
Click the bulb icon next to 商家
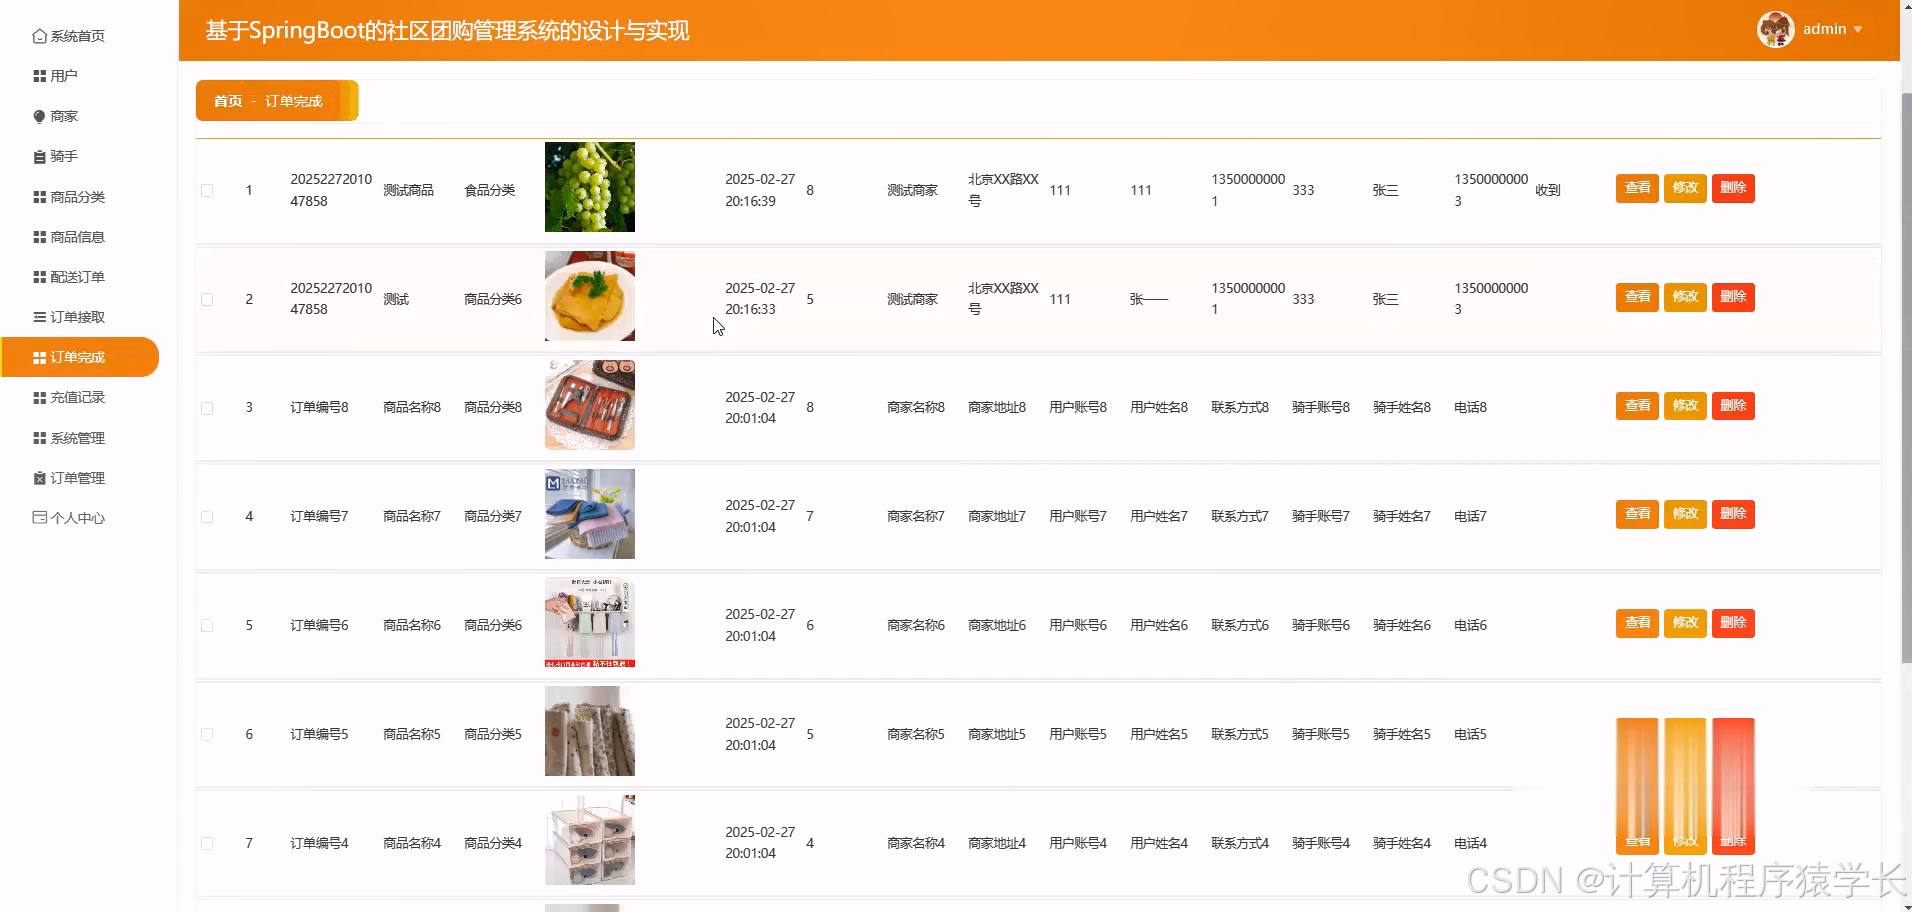[x=39, y=117]
